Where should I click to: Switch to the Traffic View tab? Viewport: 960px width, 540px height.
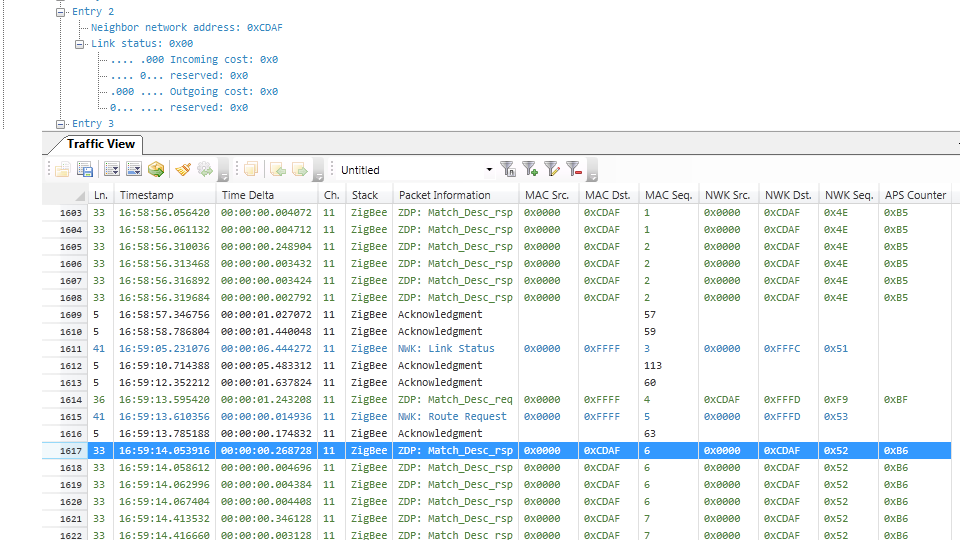click(x=100, y=144)
